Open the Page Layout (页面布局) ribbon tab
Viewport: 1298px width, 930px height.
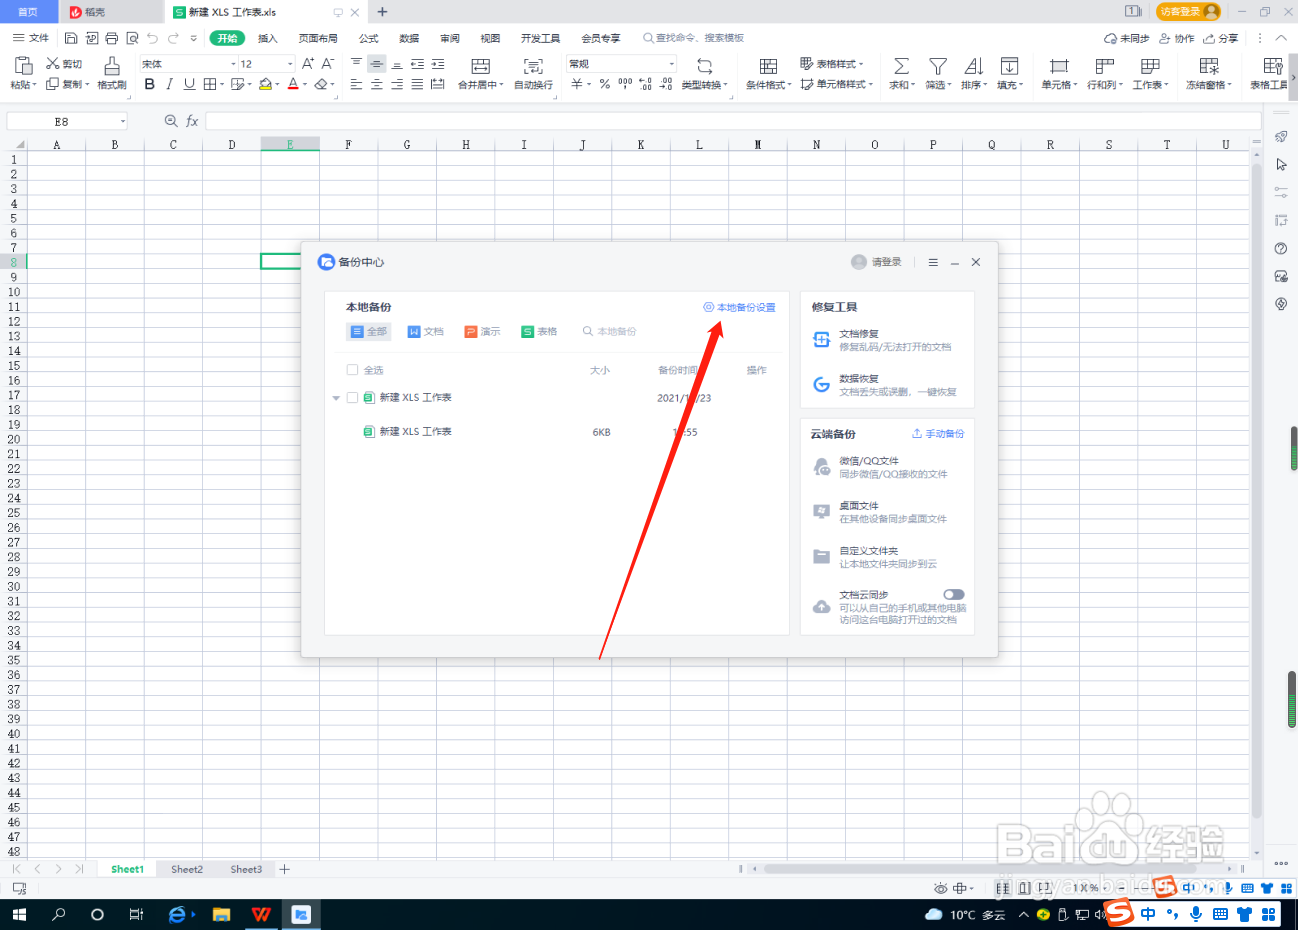[x=318, y=38]
